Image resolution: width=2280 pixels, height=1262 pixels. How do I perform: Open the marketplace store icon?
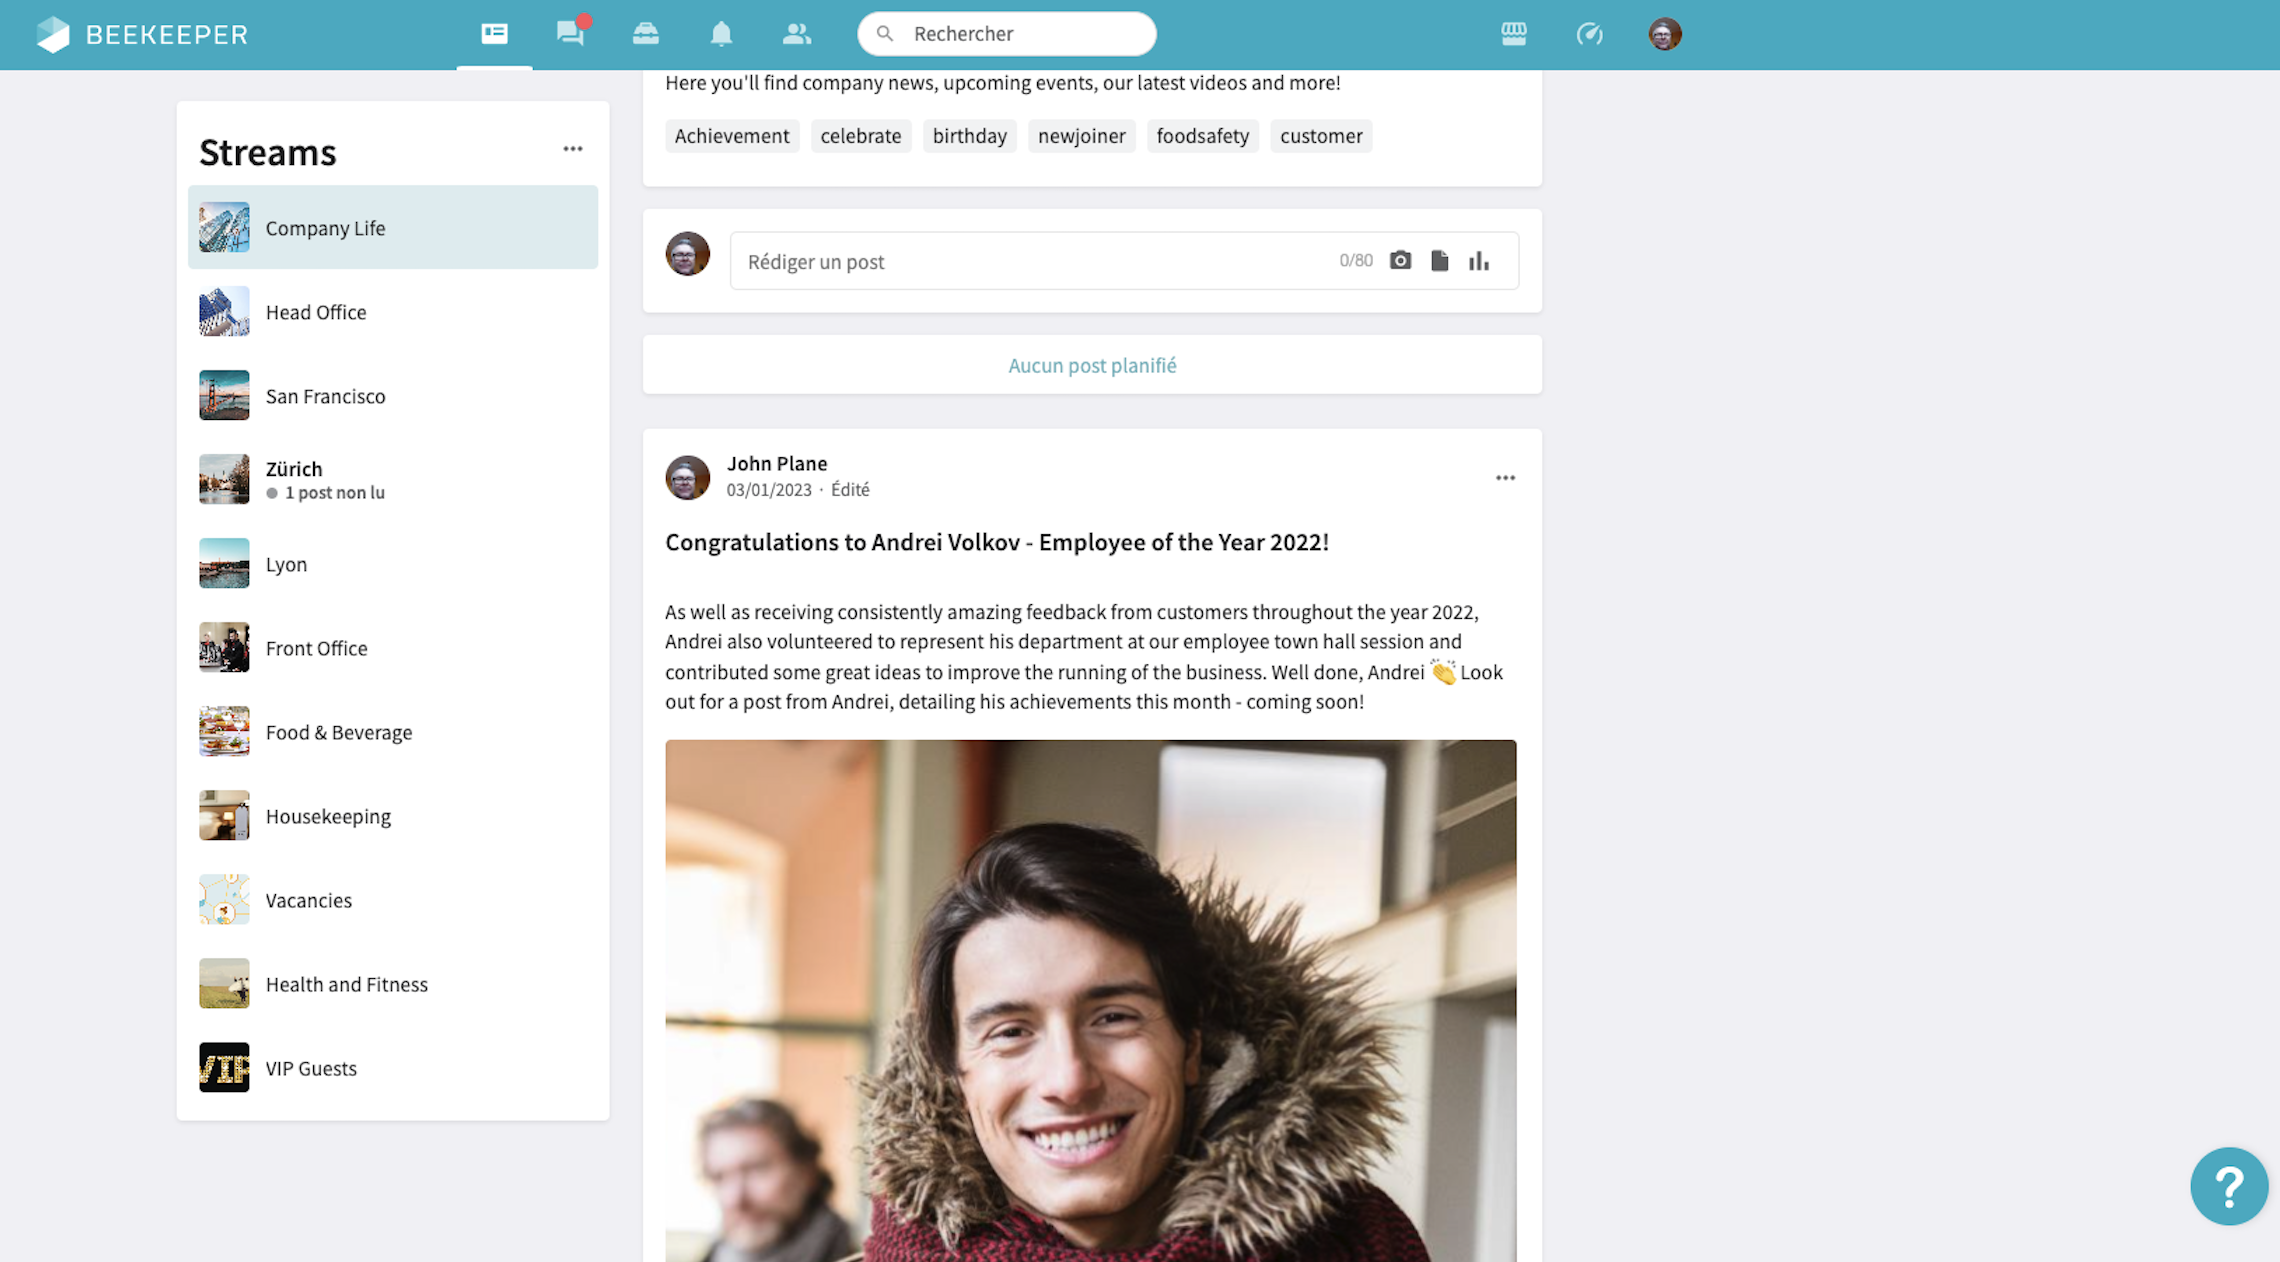pos(1514,34)
